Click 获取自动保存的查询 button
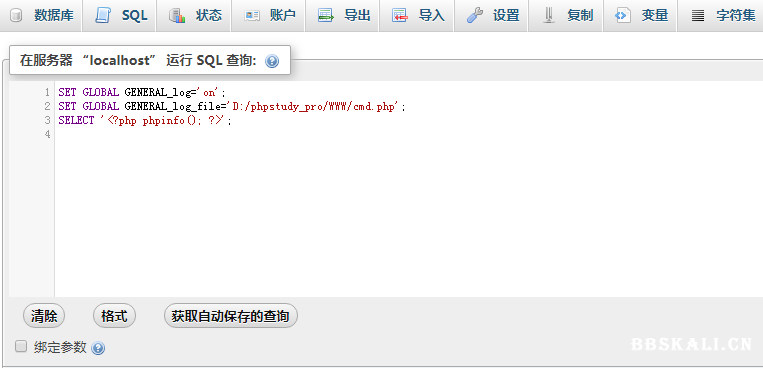This screenshot has width=763, height=368. pyautogui.click(x=231, y=316)
